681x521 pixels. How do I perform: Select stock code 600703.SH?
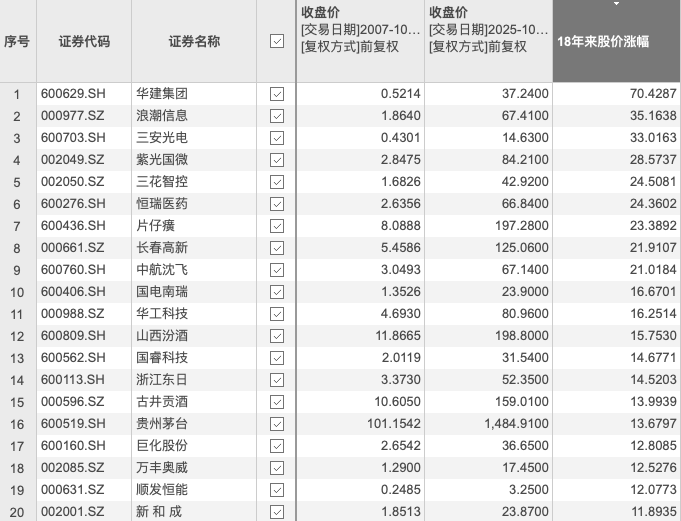tap(73, 138)
